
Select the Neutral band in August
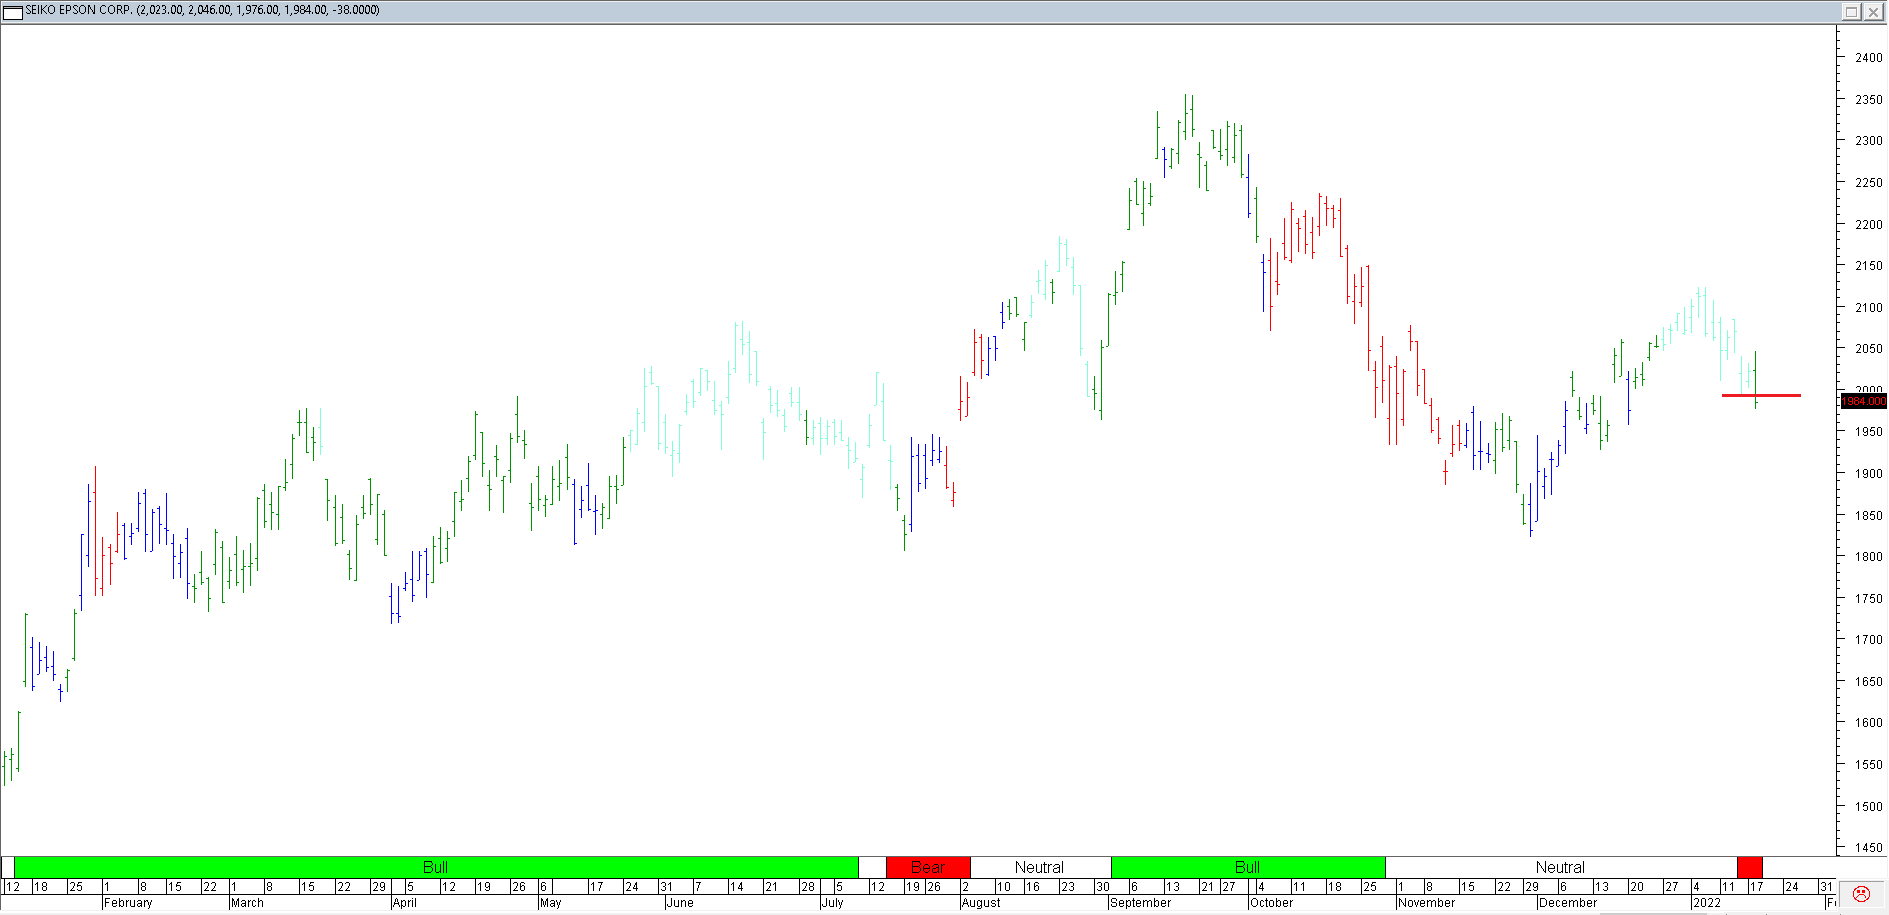tap(1040, 867)
